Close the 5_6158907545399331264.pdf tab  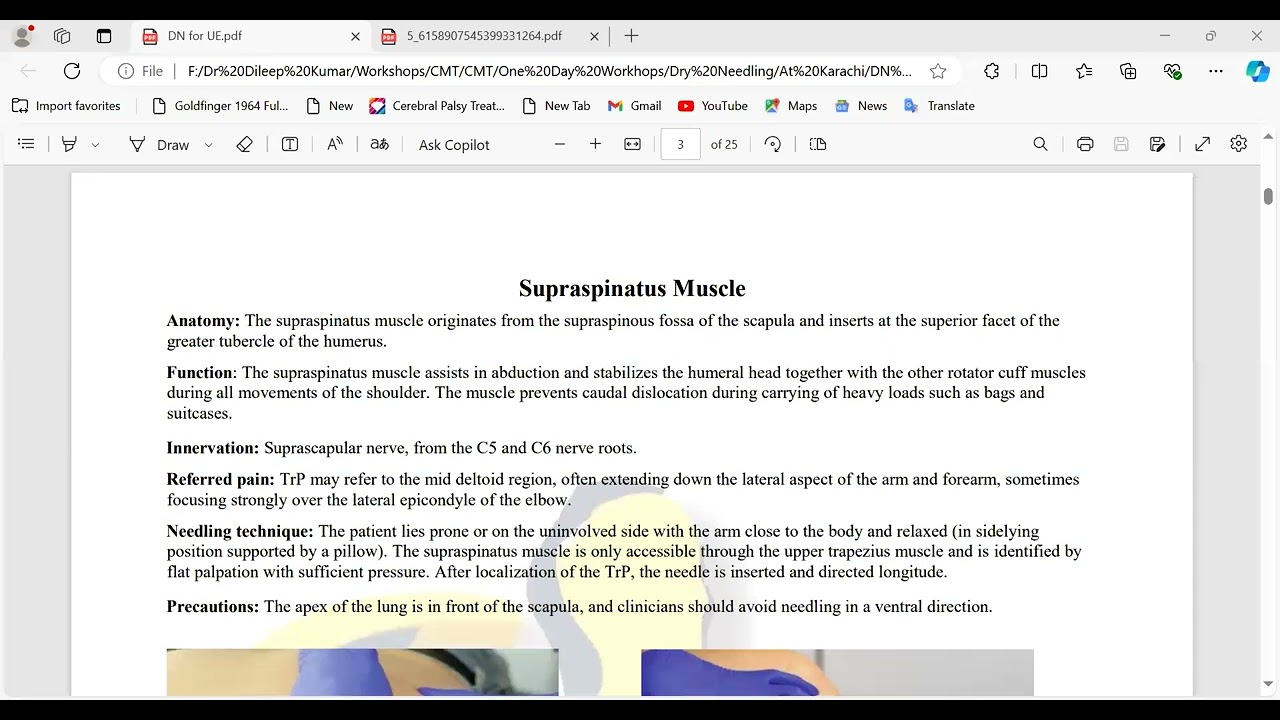coord(594,36)
